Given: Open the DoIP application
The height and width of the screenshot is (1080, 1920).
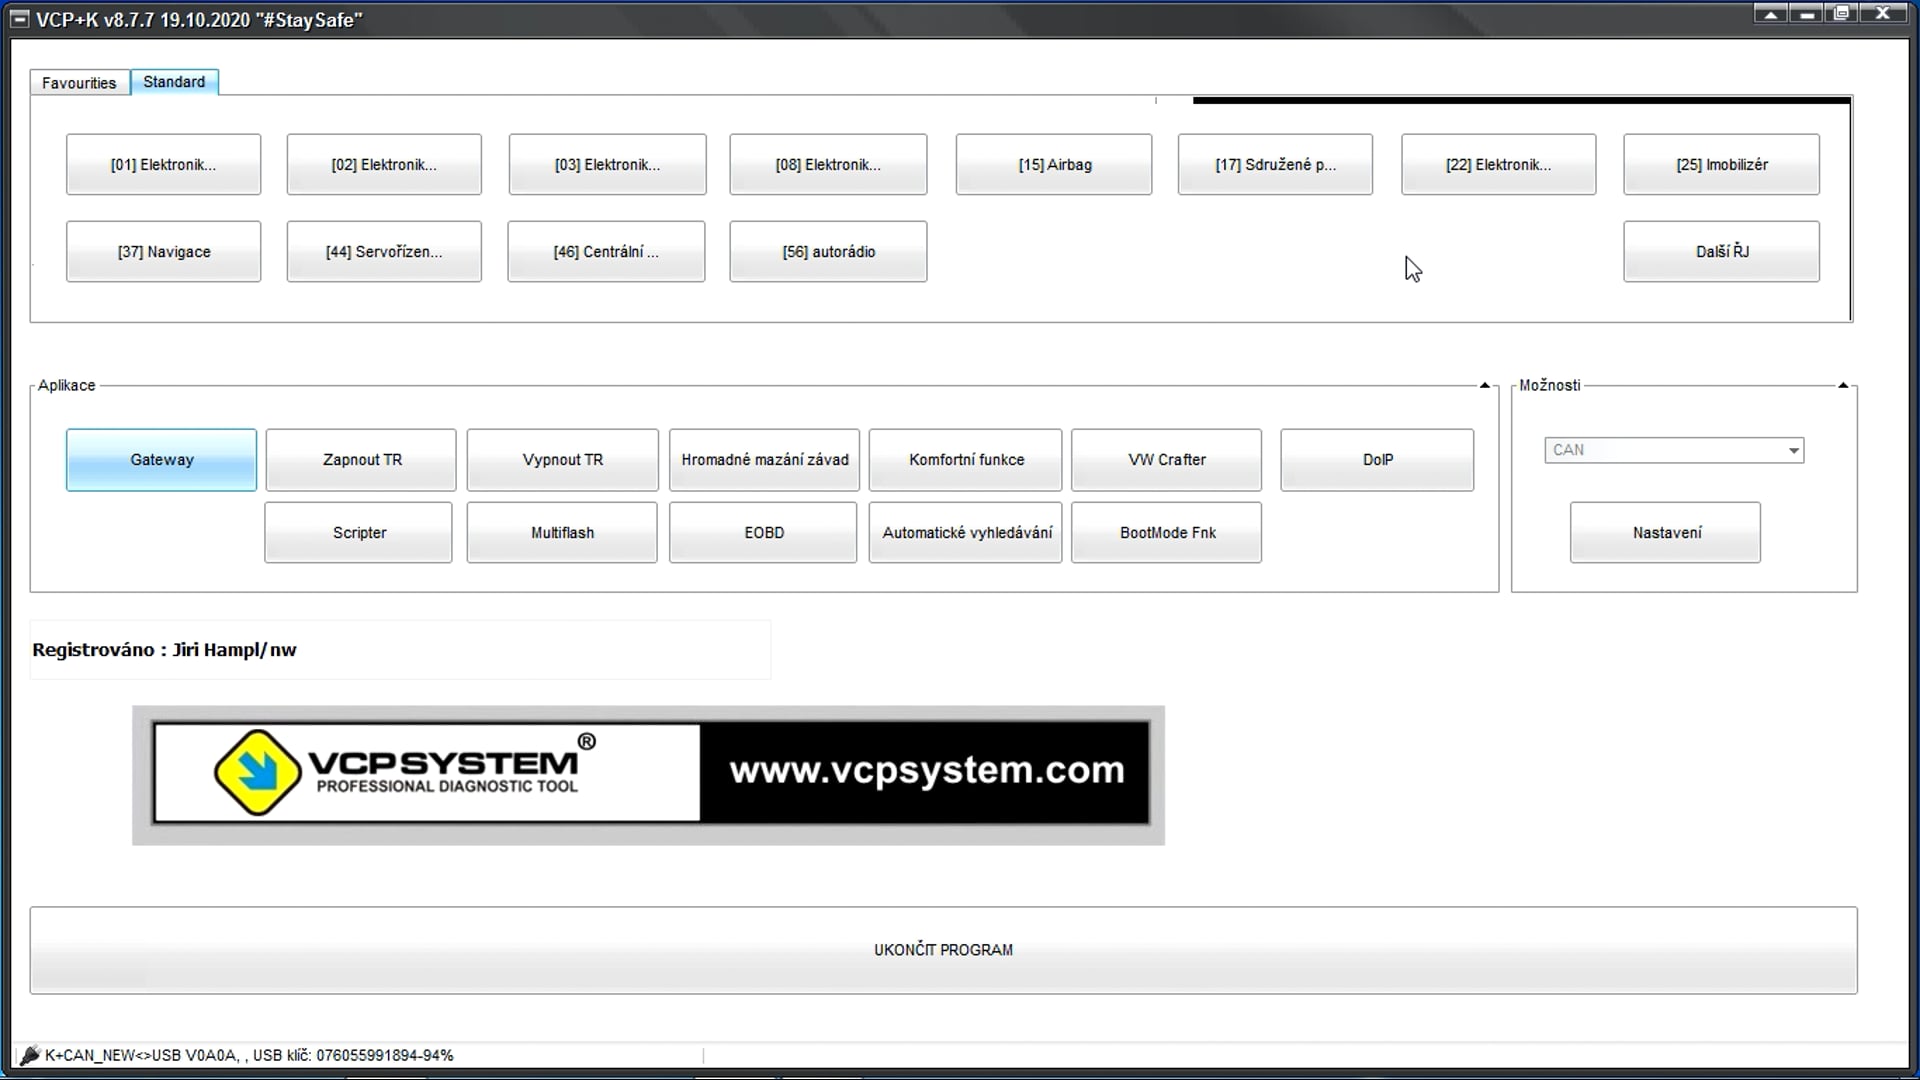Looking at the screenshot, I should [1377, 460].
